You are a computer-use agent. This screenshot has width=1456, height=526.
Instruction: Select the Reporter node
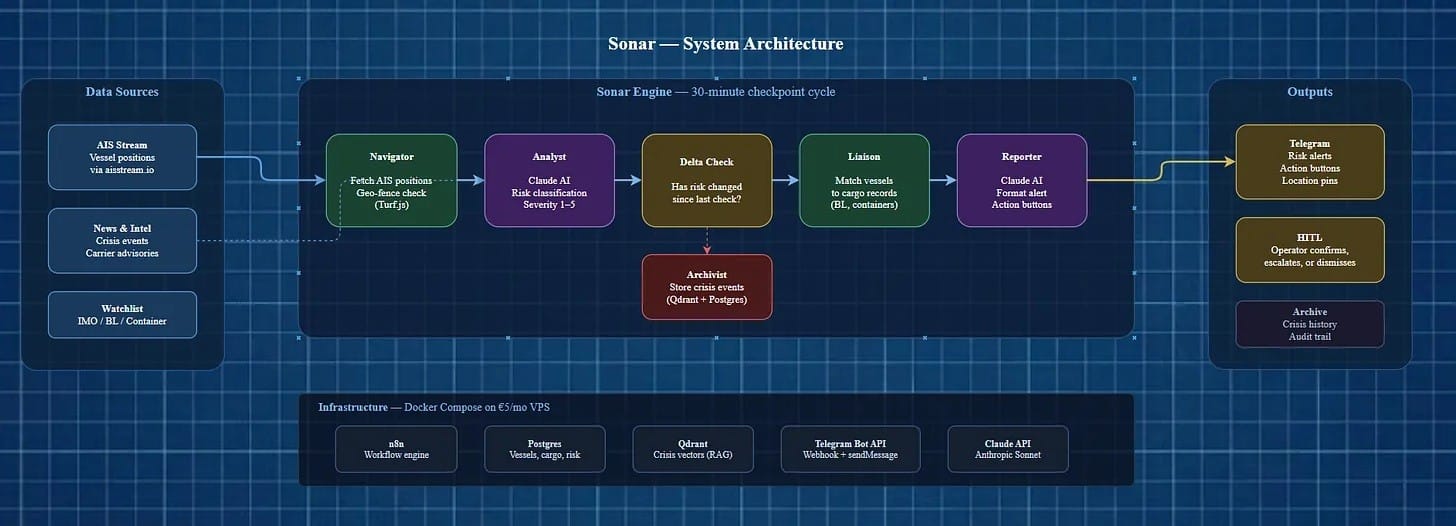point(1021,180)
